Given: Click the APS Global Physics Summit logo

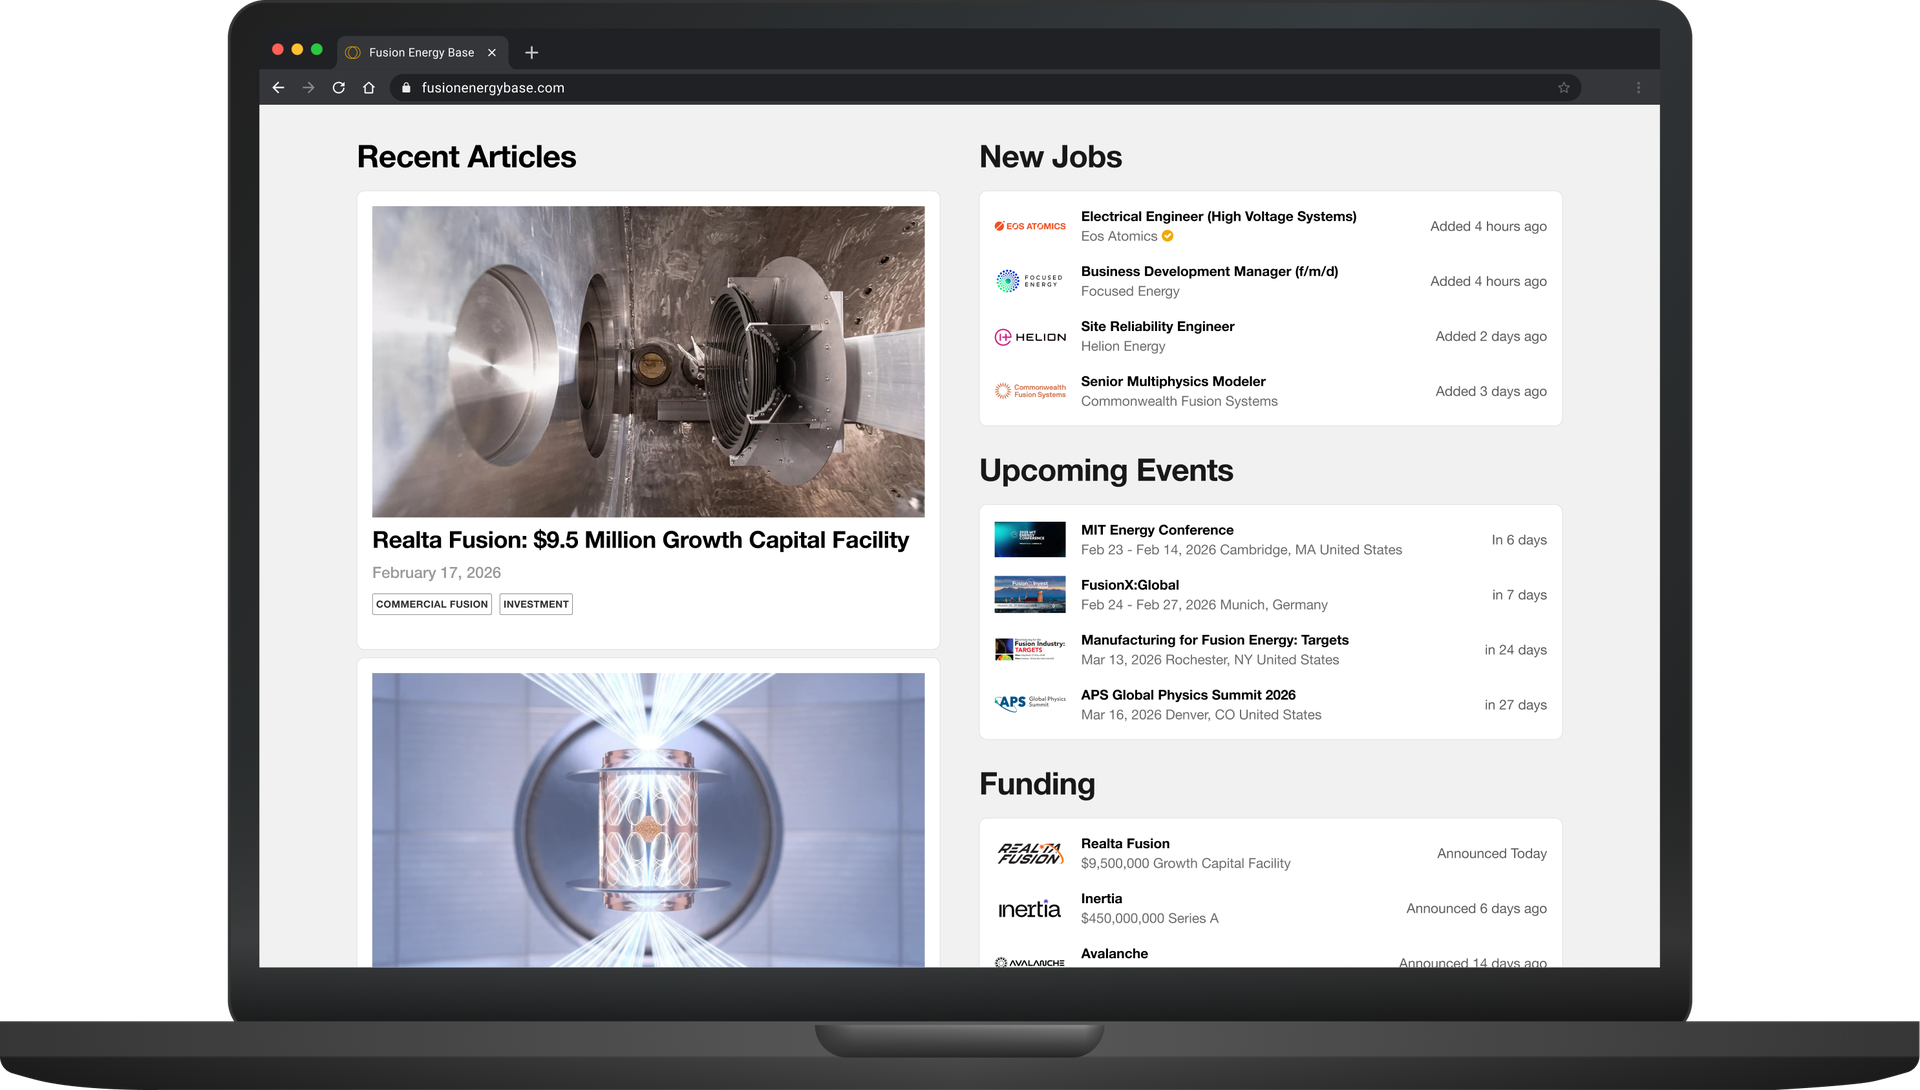Looking at the screenshot, I should pos(1030,702).
